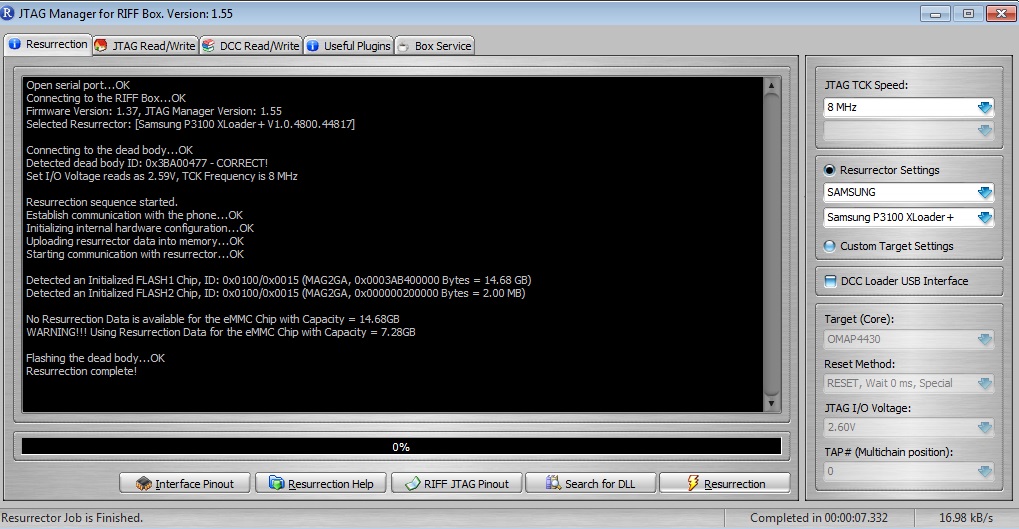1019x529 pixels.
Task: Click the log scrollbar down arrow
Action: (771, 404)
